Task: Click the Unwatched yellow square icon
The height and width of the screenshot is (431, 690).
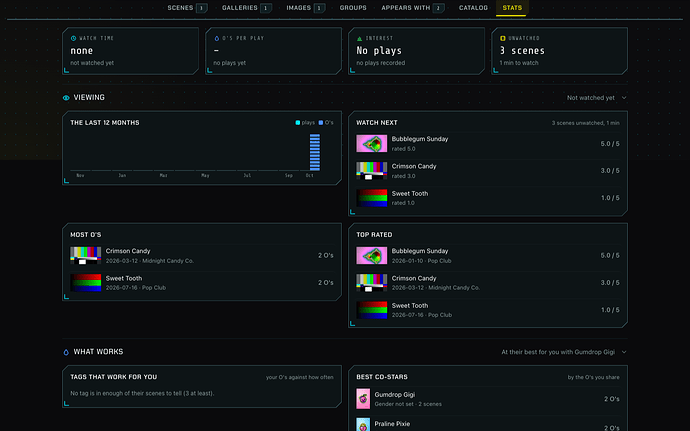Action: [503, 38]
